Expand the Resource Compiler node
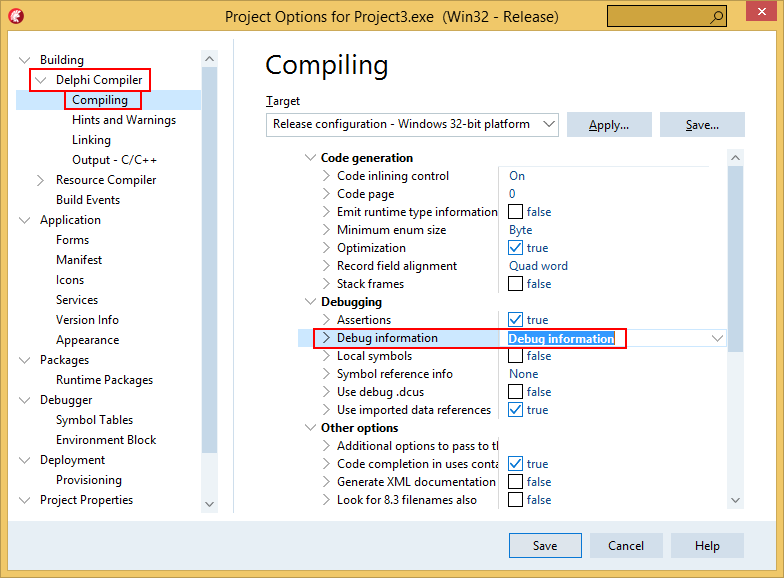 [x=40, y=180]
